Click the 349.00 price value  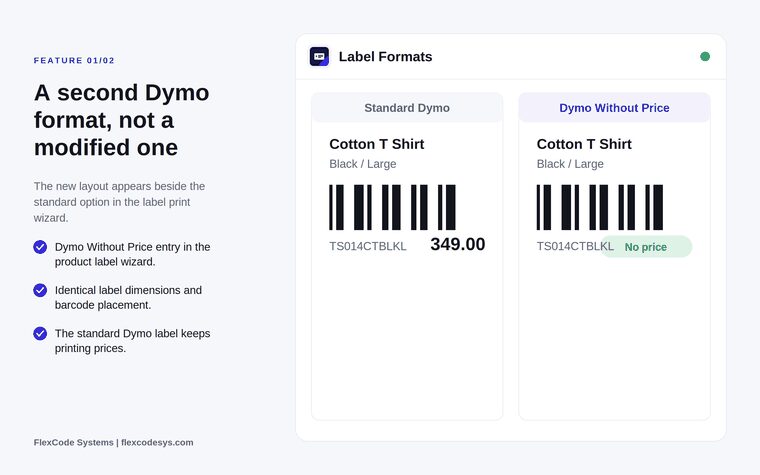pos(458,244)
